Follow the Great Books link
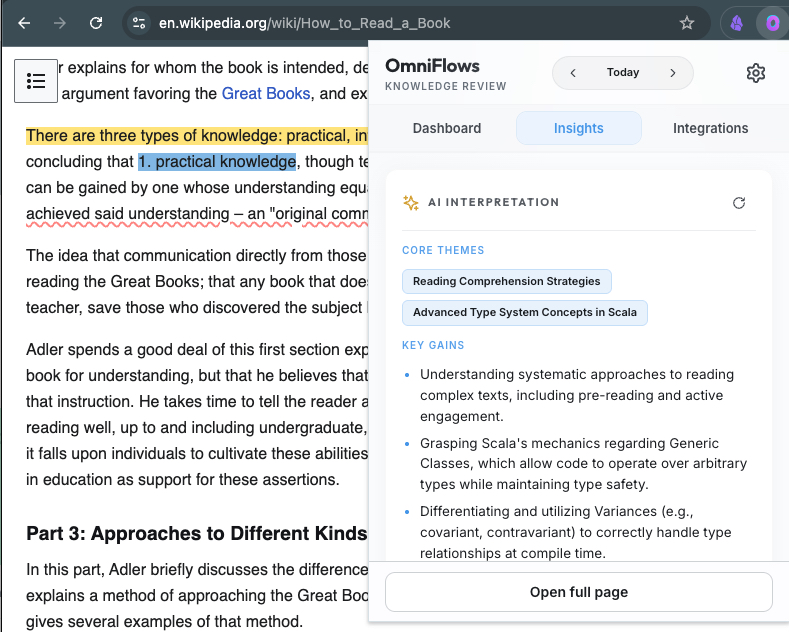 [x=266, y=94]
